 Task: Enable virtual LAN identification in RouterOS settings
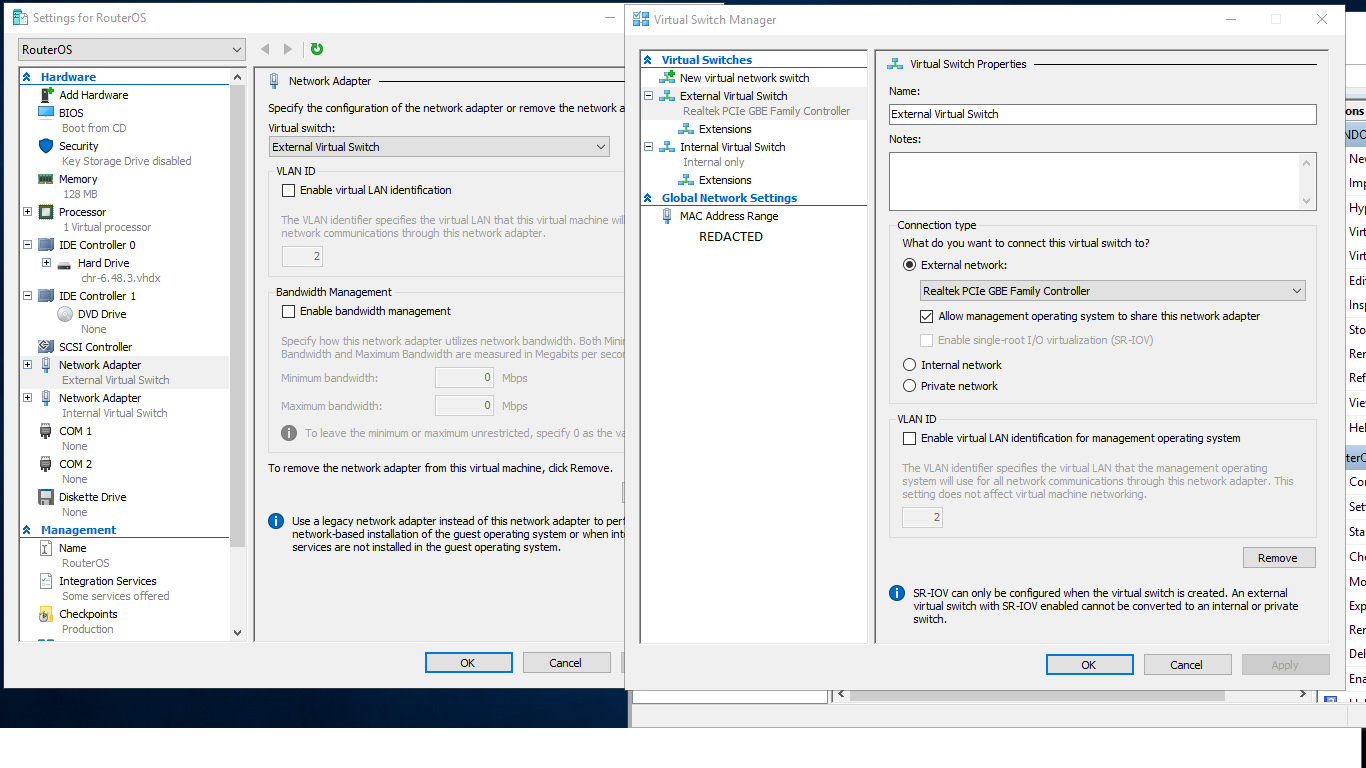(289, 190)
